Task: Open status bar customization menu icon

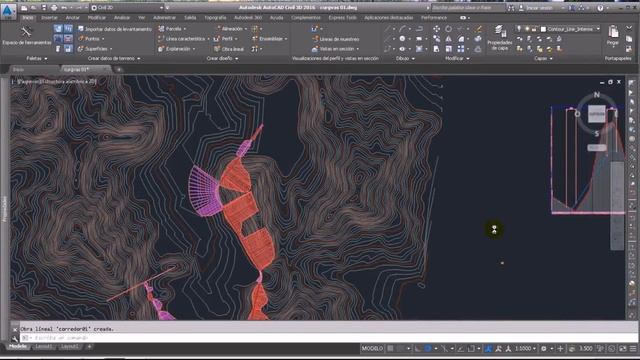Action: pyautogui.click(x=633, y=349)
